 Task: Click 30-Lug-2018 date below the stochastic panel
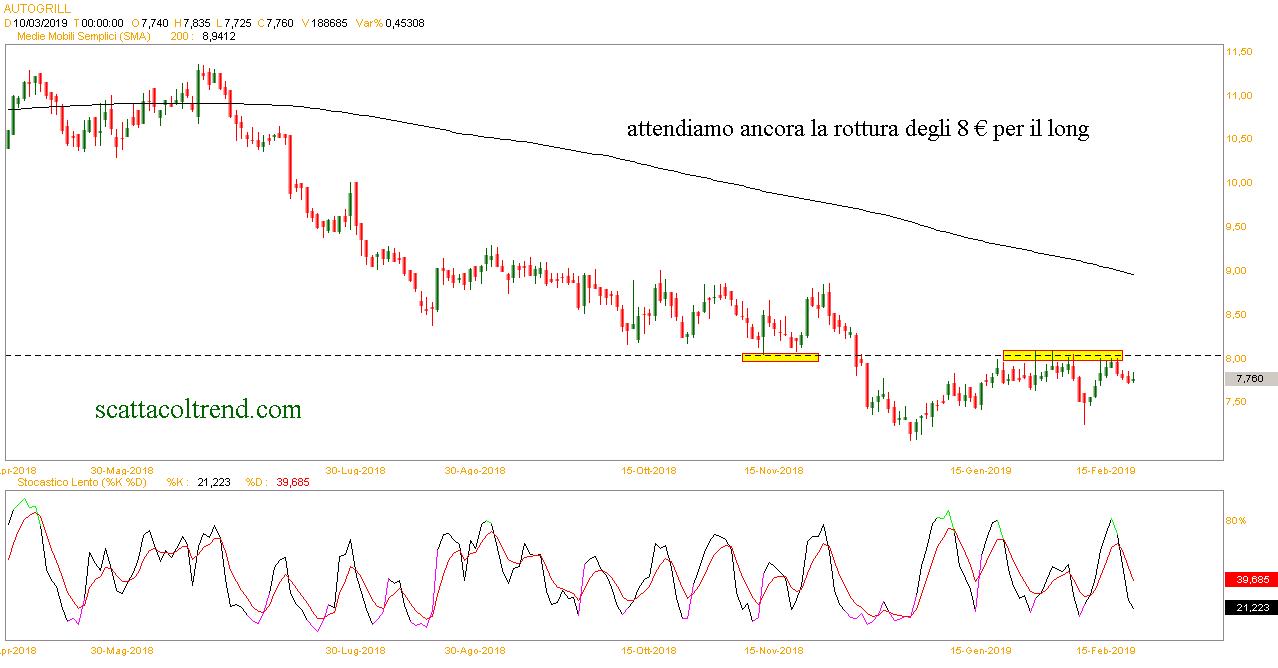[x=358, y=650]
